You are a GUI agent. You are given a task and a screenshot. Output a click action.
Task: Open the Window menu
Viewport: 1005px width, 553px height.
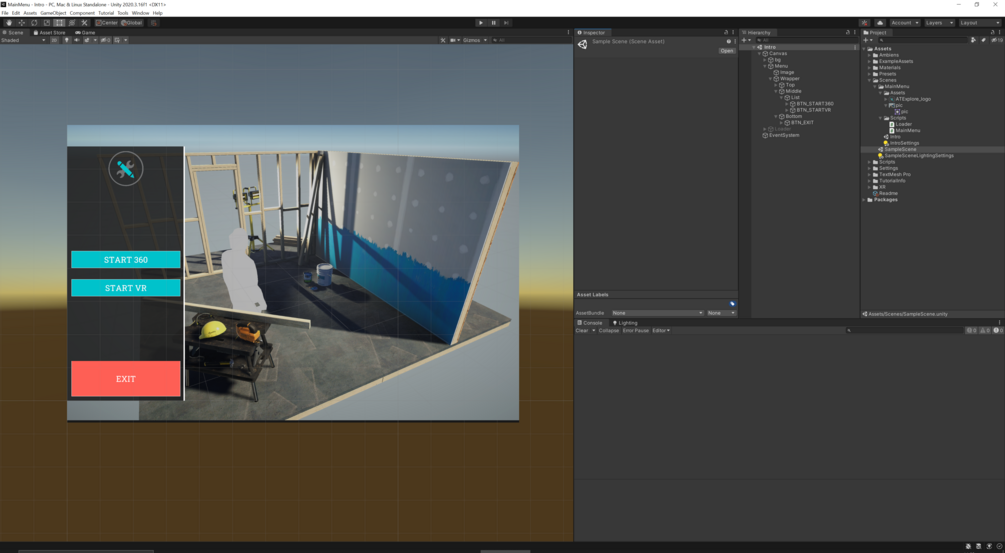(140, 13)
